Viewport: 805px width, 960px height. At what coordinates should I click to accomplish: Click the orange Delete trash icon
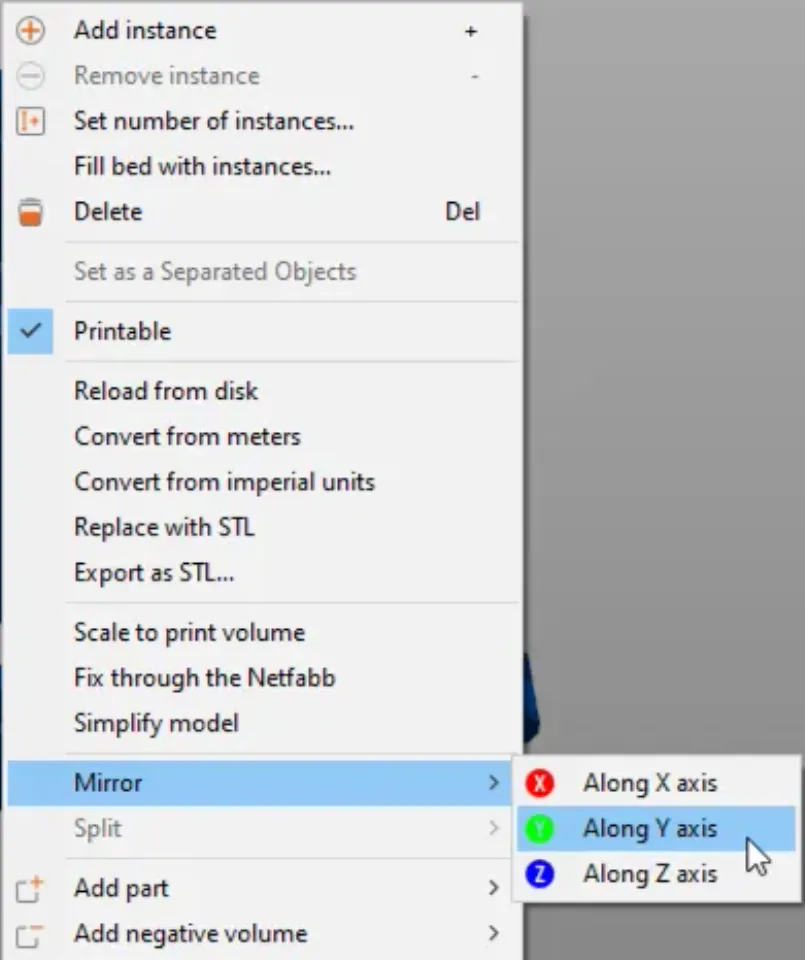click(x=31, y=212)
